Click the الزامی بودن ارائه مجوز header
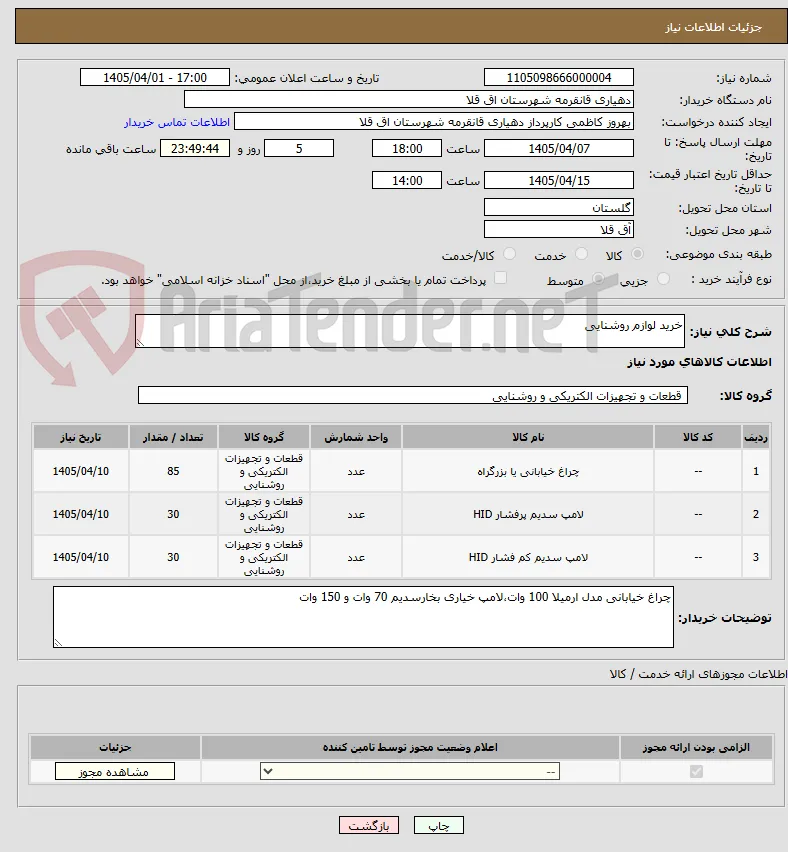Screen dimensions: 788x852 (696, 748)
